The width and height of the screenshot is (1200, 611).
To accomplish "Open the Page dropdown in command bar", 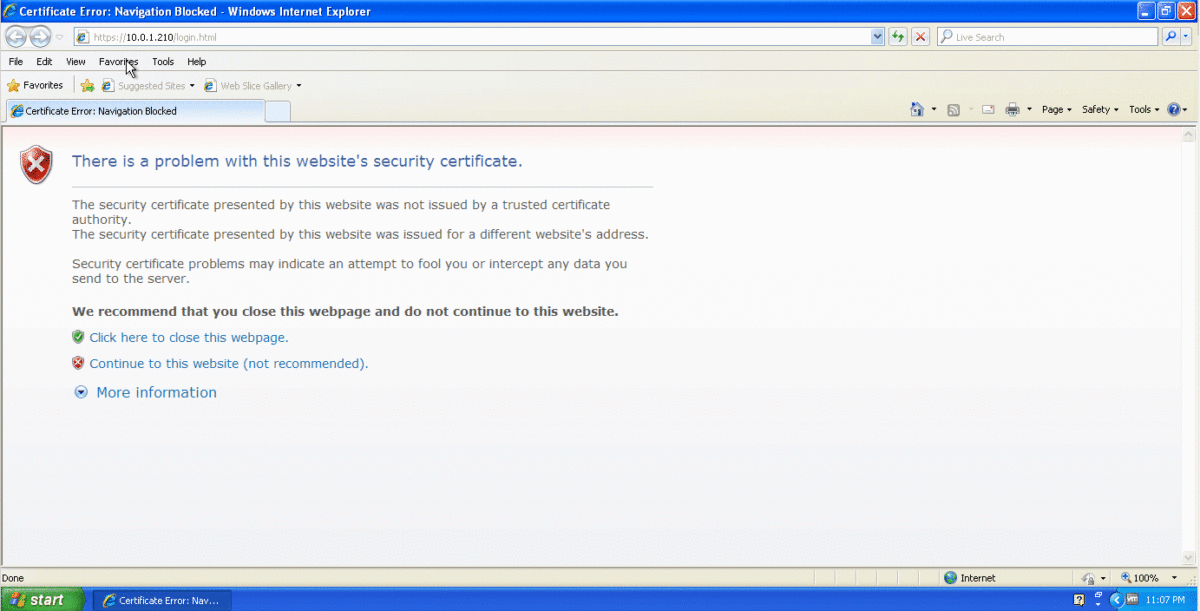I will click(1056, 110).
